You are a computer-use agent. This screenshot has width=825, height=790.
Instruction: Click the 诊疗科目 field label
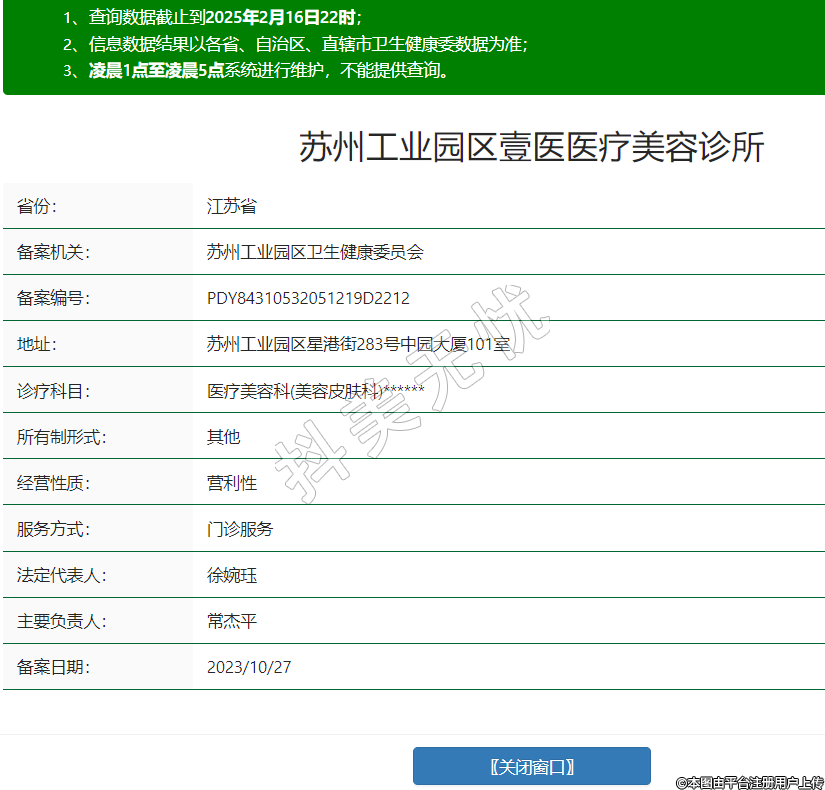[53, 391]
